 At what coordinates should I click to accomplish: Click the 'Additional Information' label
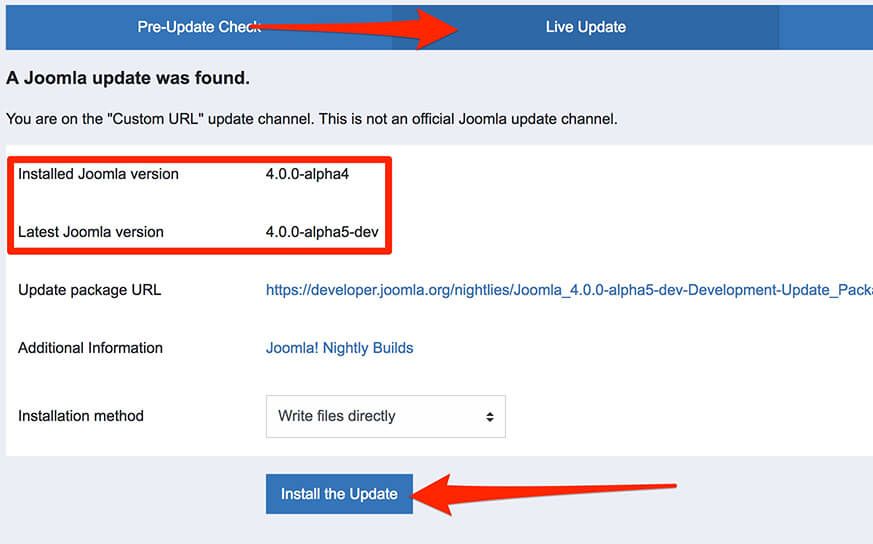91,348
